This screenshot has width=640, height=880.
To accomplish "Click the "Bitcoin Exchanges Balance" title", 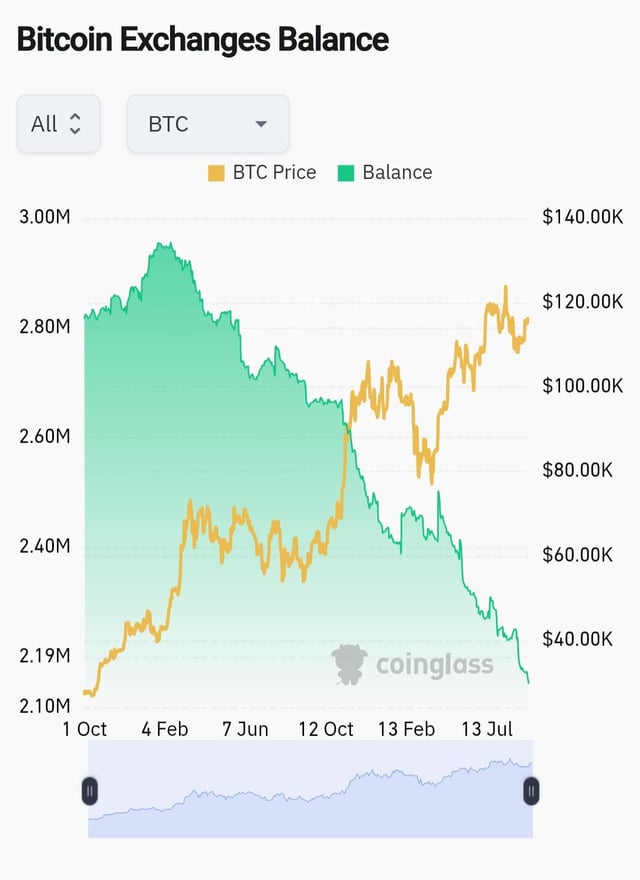I will (x=203, y=41).
